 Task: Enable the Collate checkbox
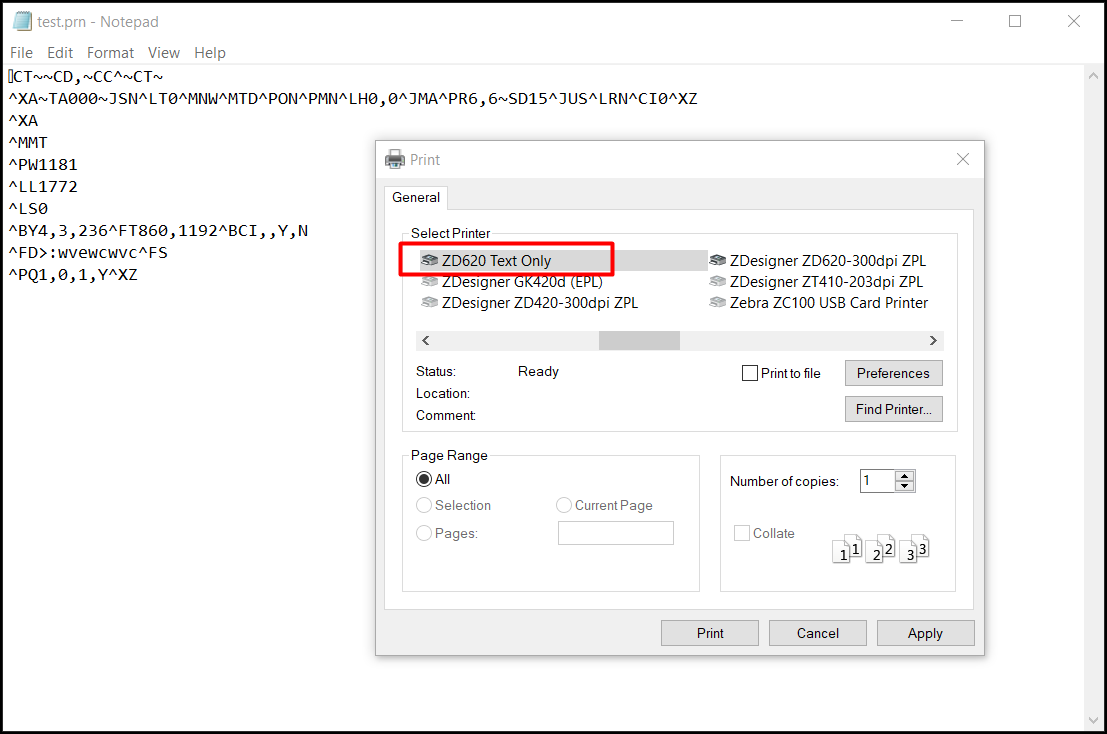coord(741,533)
